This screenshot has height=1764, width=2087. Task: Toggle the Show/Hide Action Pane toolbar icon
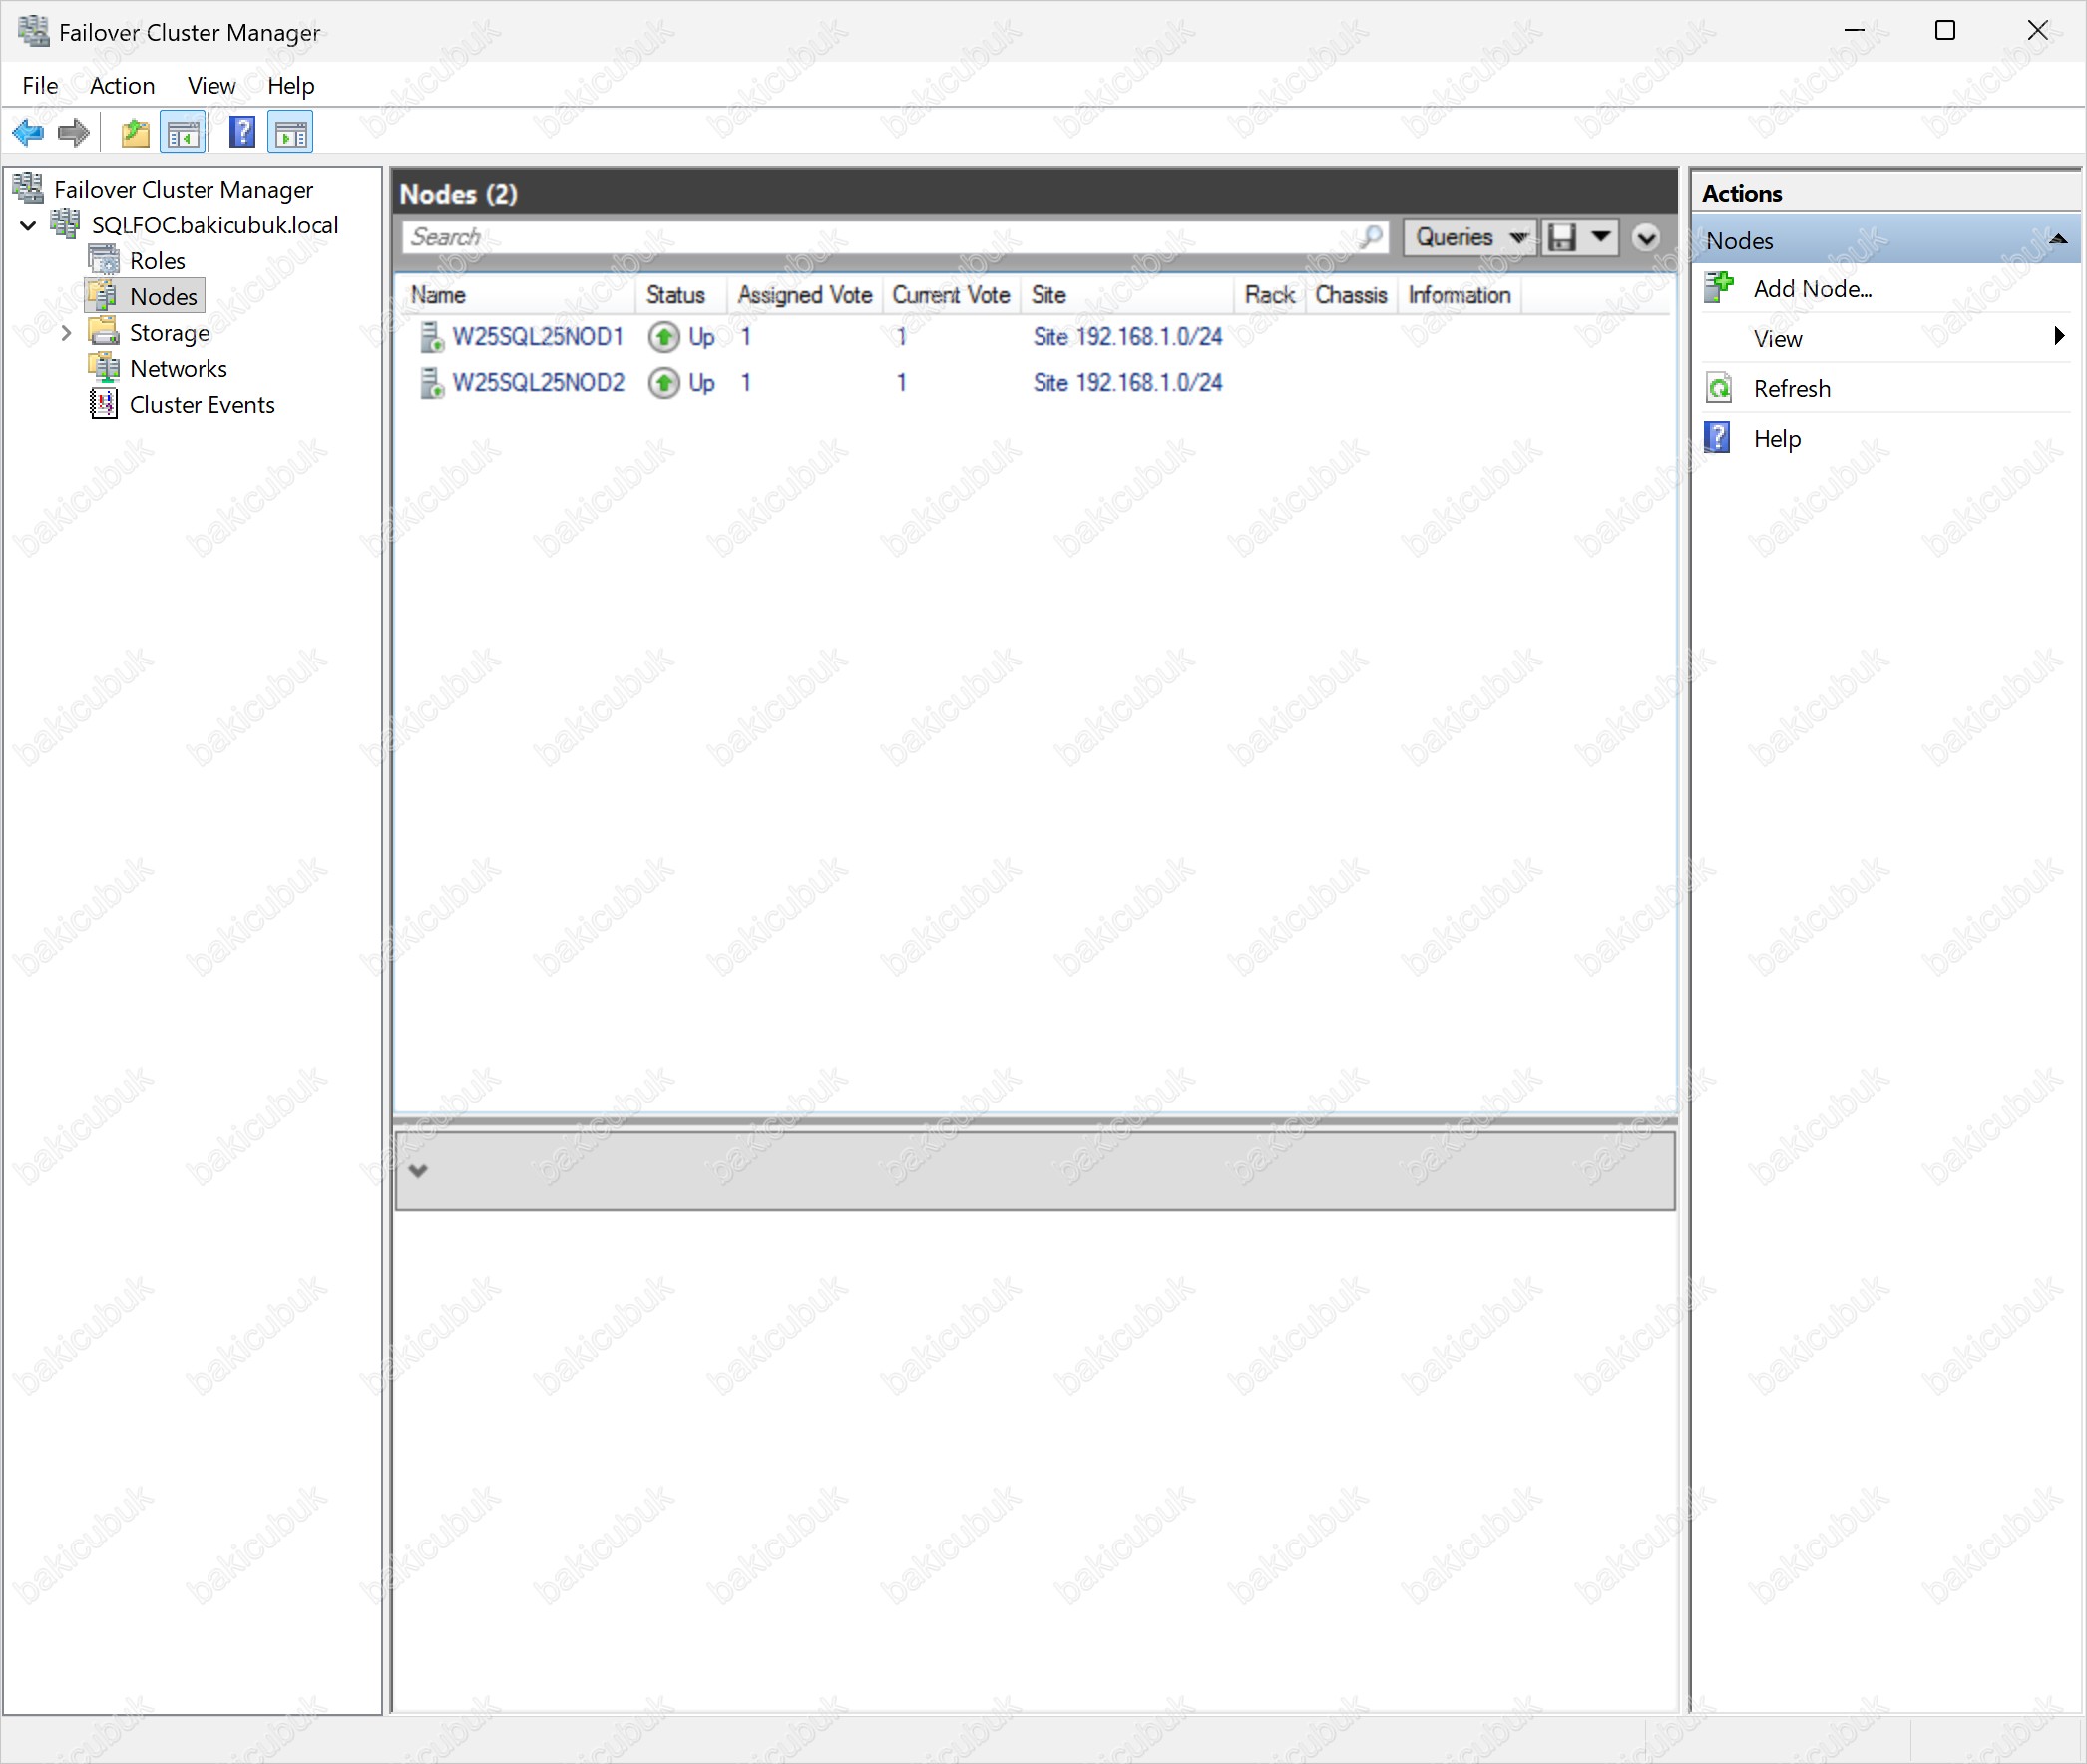tap(290, 132)
